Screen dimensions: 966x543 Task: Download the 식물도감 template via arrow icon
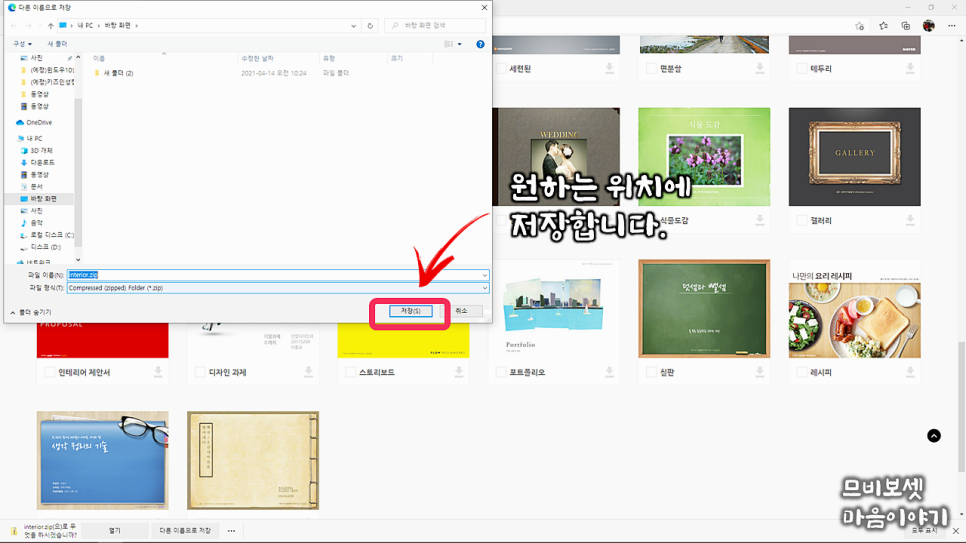click(760, 220)
